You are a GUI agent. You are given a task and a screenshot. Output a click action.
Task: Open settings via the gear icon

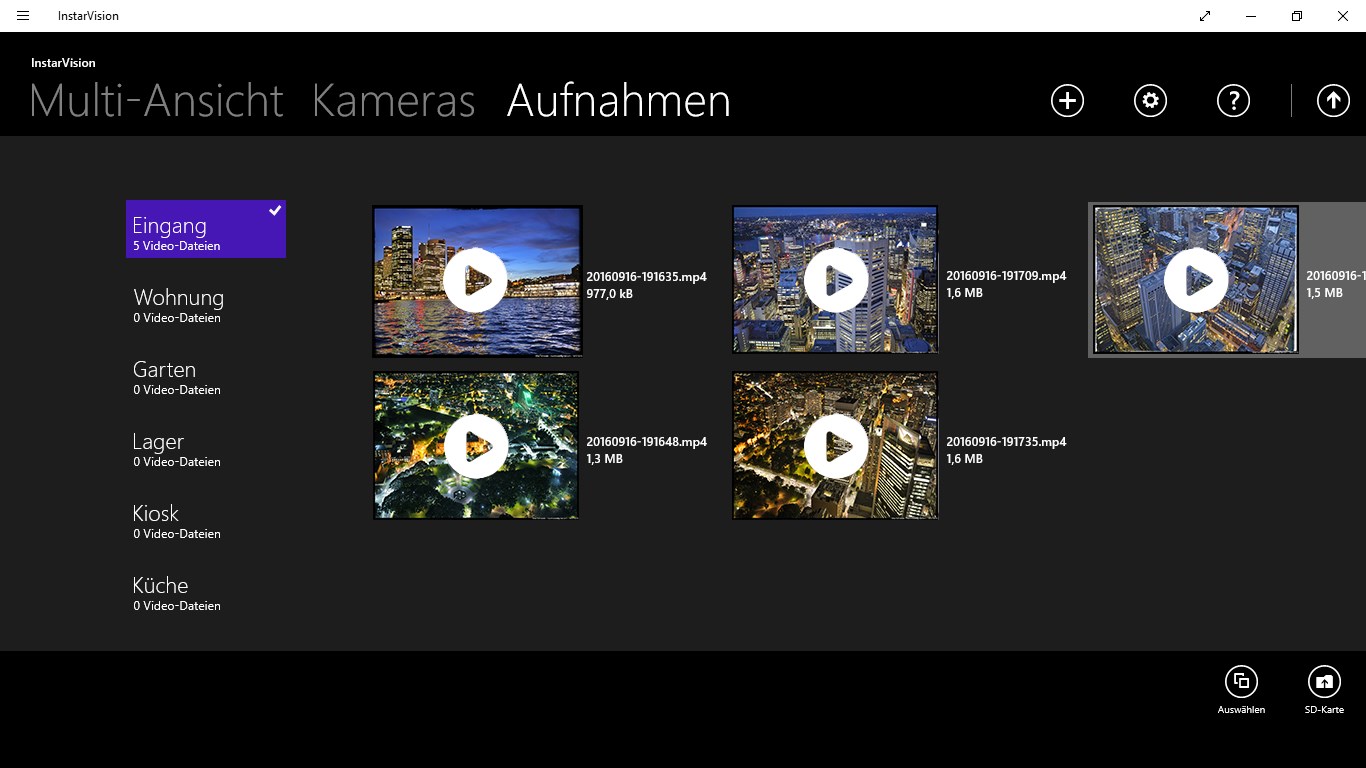(1150, 100)
